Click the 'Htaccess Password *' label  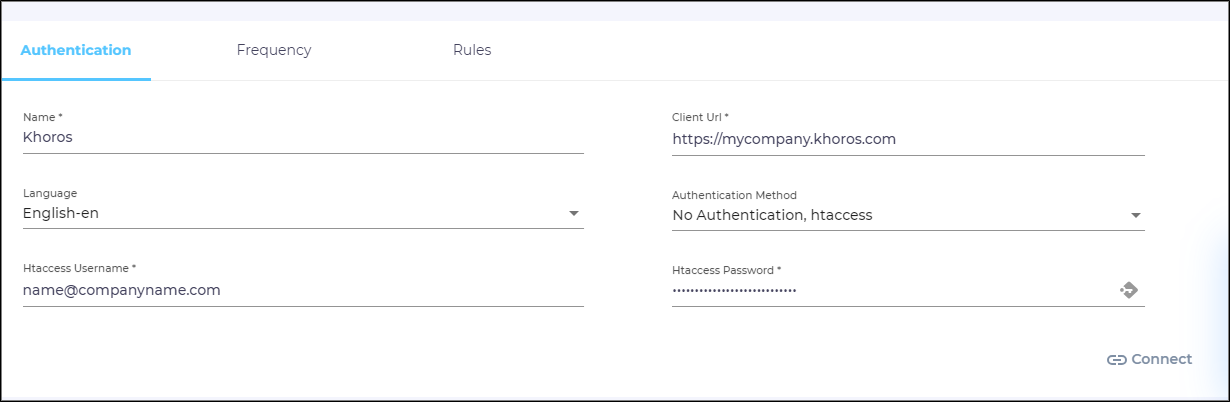click(x=726, y=270)
